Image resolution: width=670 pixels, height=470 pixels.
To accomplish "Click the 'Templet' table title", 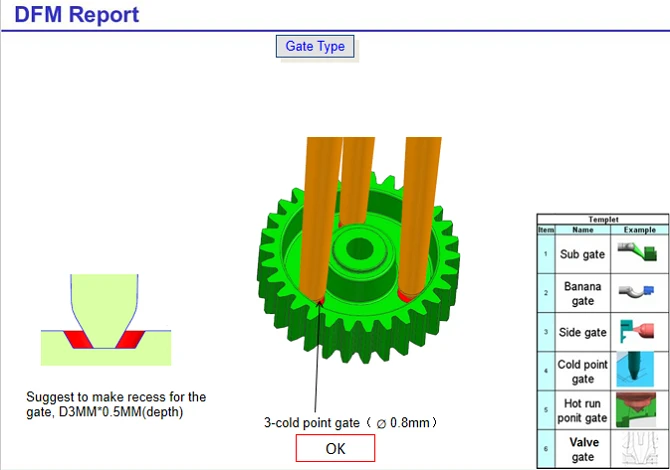I will coord(603,219).
